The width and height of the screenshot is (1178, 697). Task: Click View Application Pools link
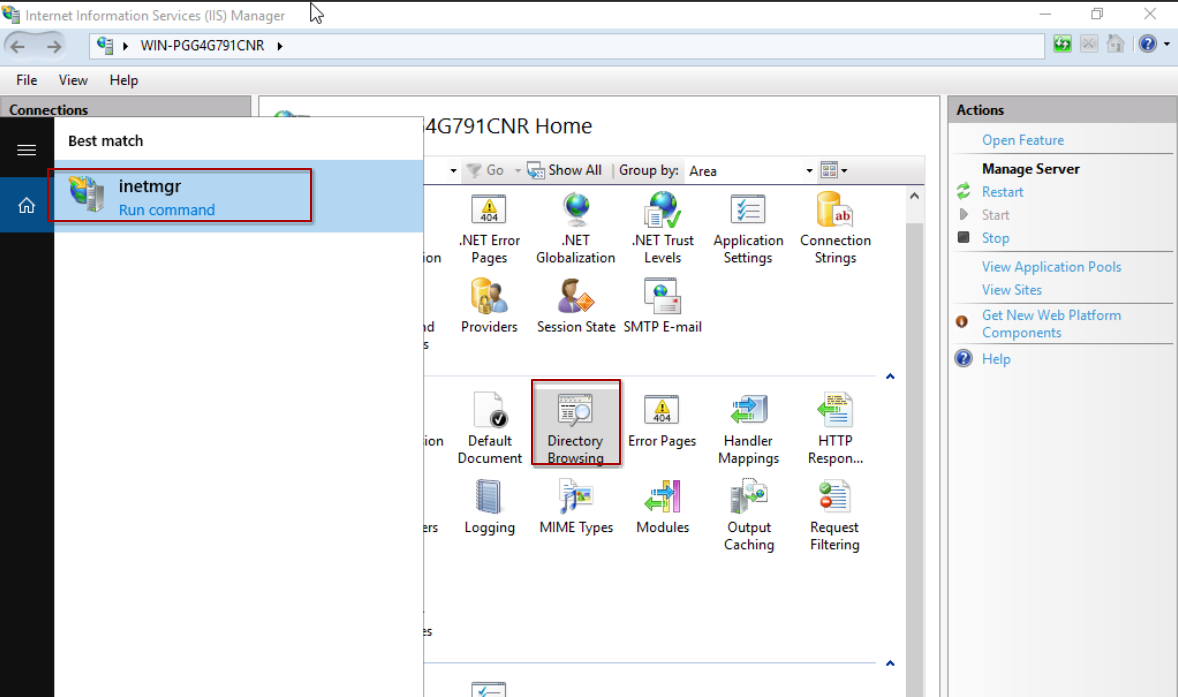(x=1051, y=267)
